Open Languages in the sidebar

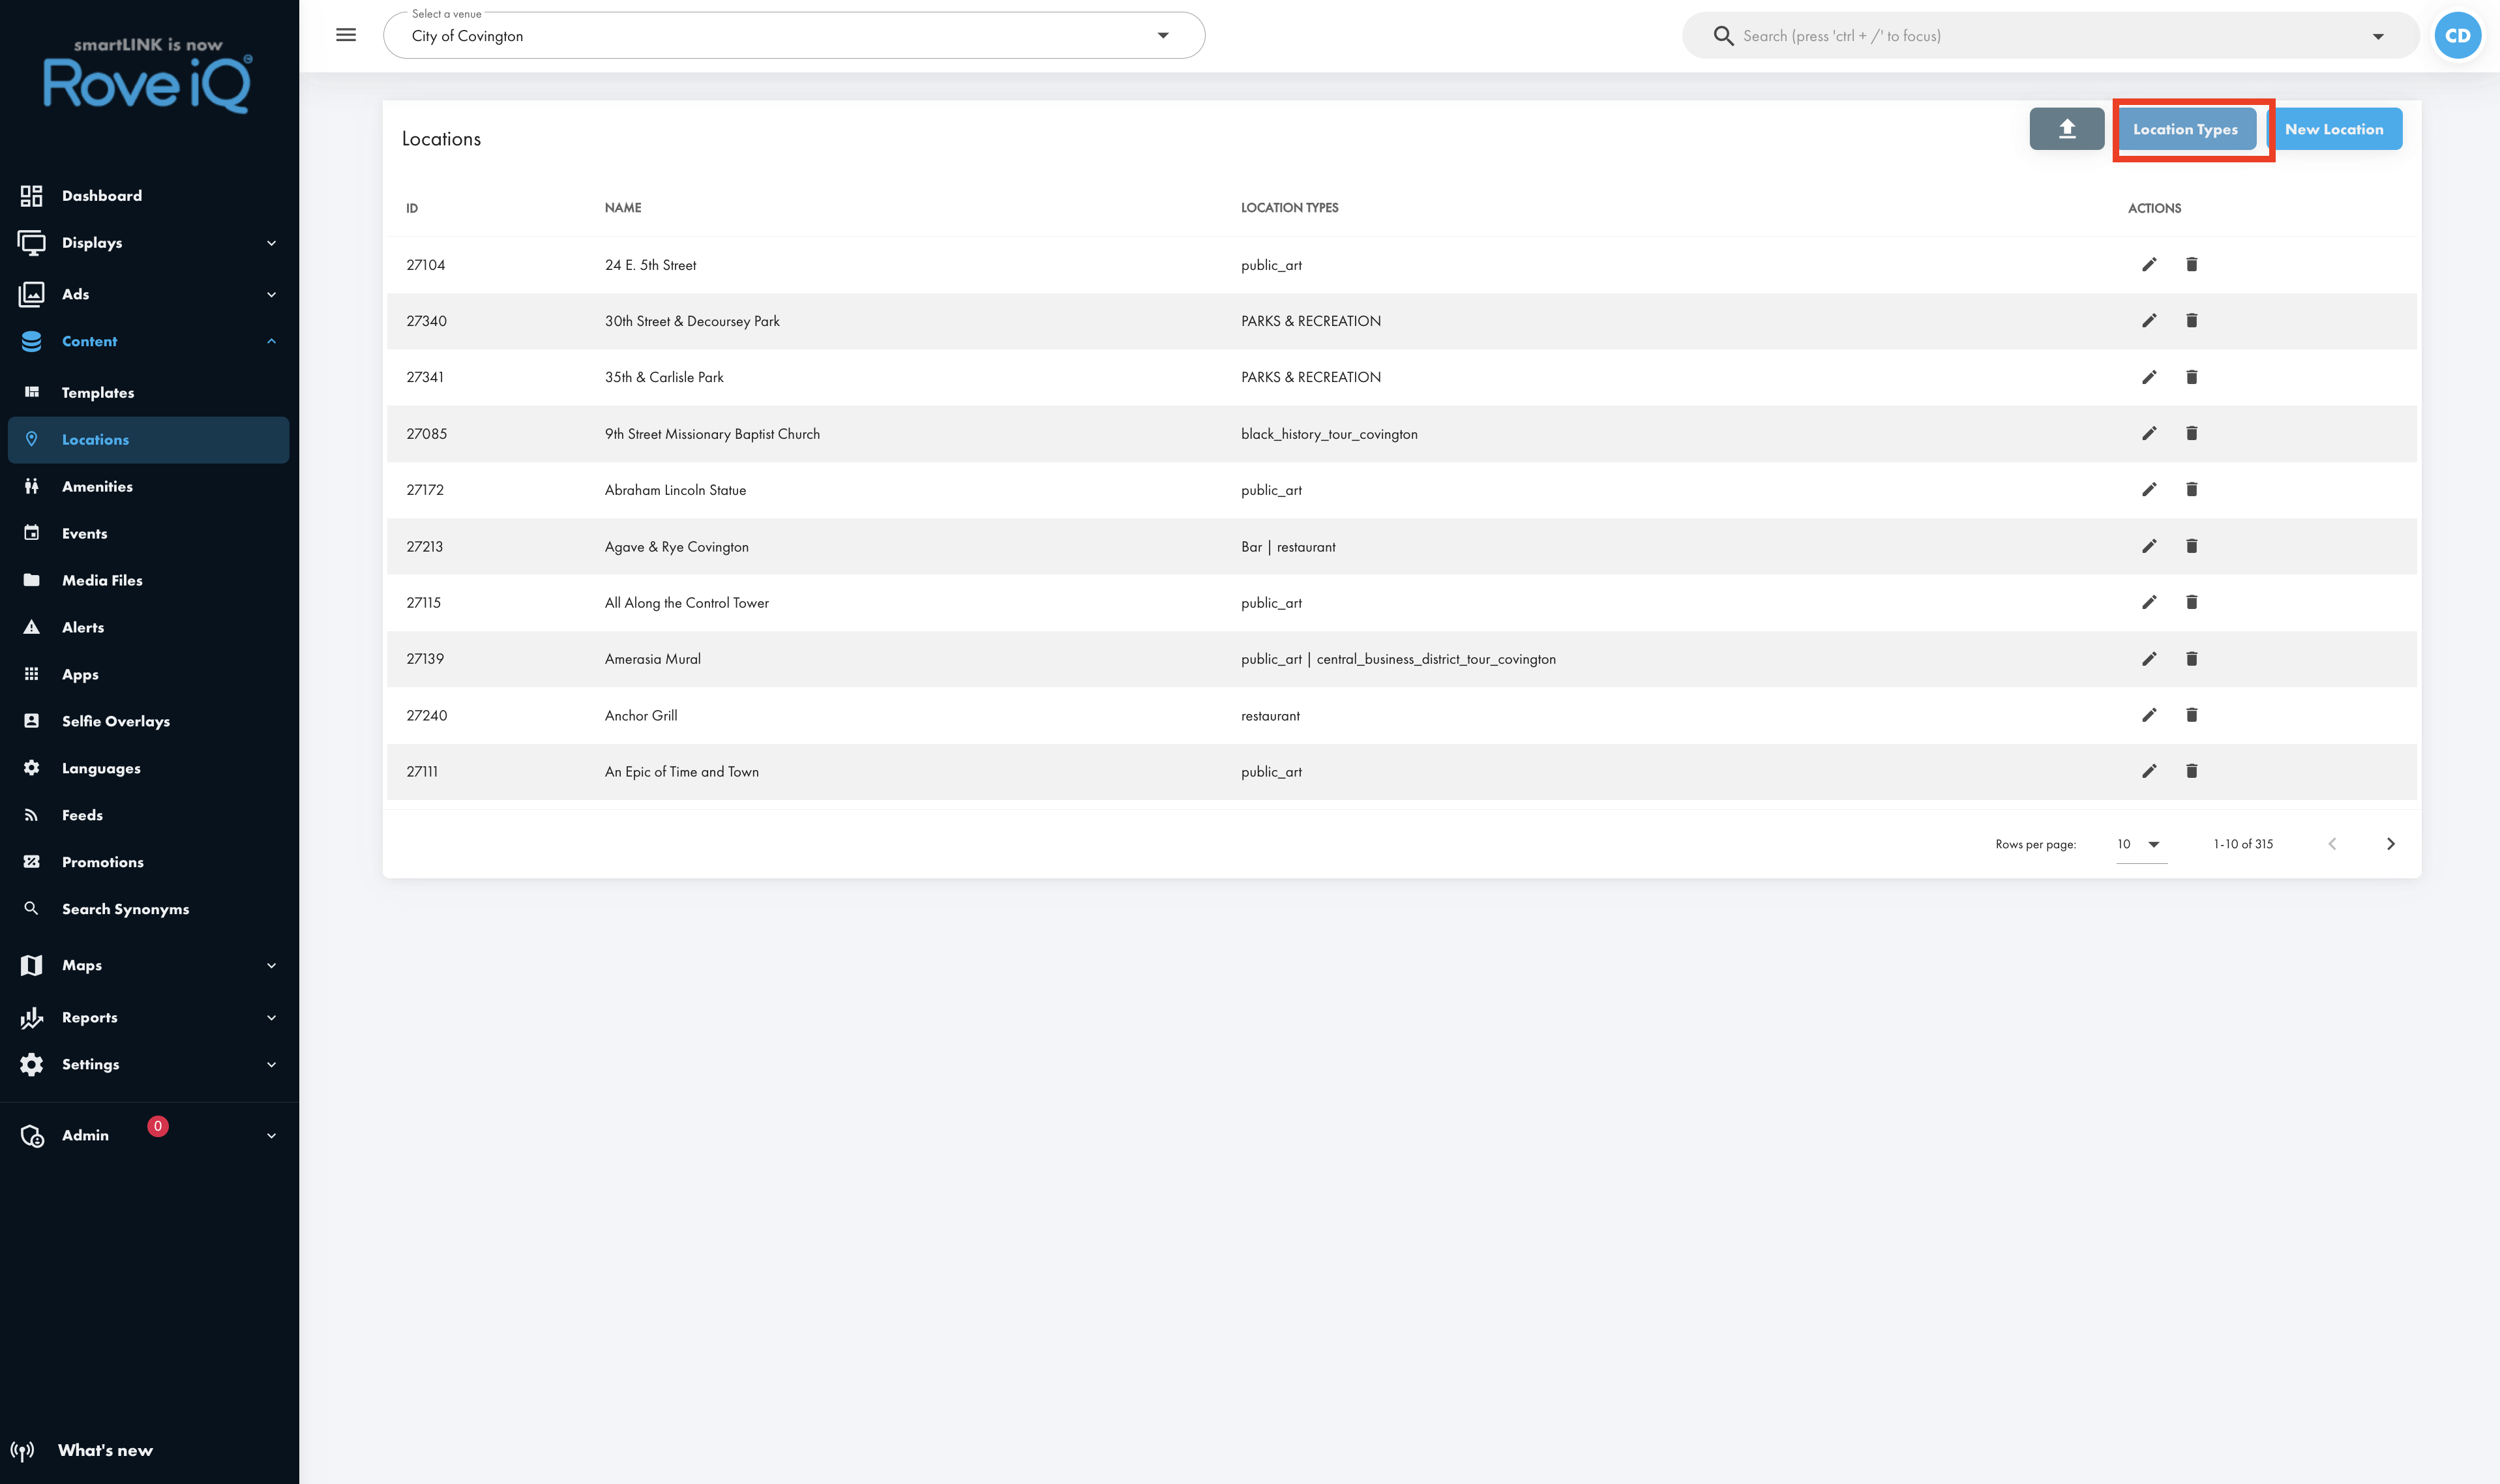pyautogui.click(x=148, y=768)
